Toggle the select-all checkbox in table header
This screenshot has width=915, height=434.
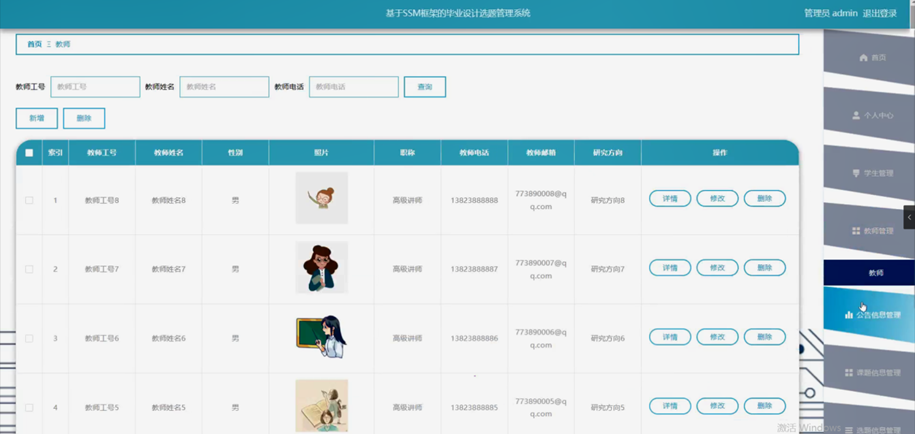29,153
